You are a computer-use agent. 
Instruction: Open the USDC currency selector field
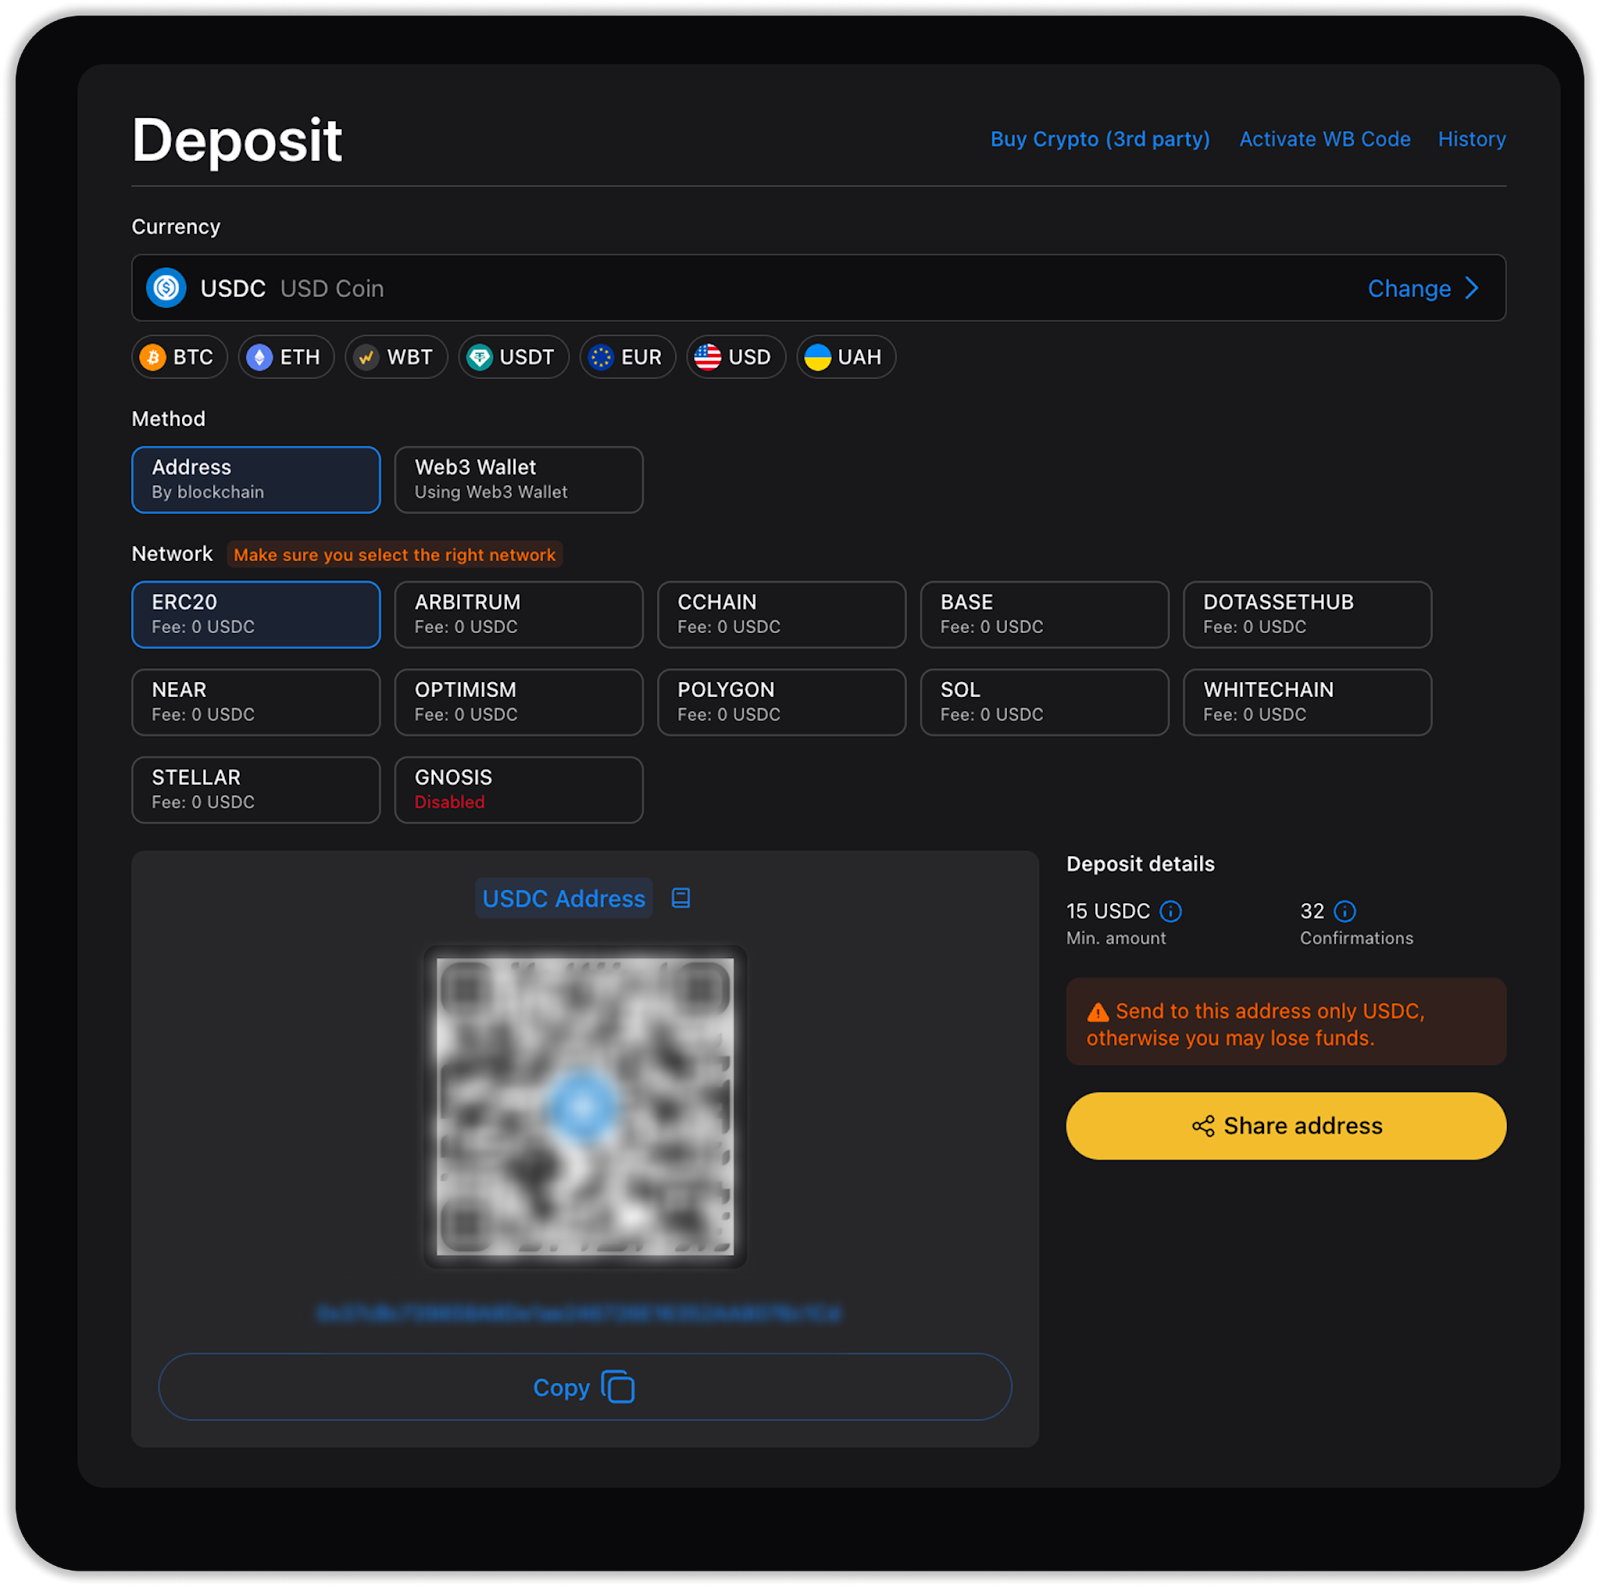coord(700,288)
